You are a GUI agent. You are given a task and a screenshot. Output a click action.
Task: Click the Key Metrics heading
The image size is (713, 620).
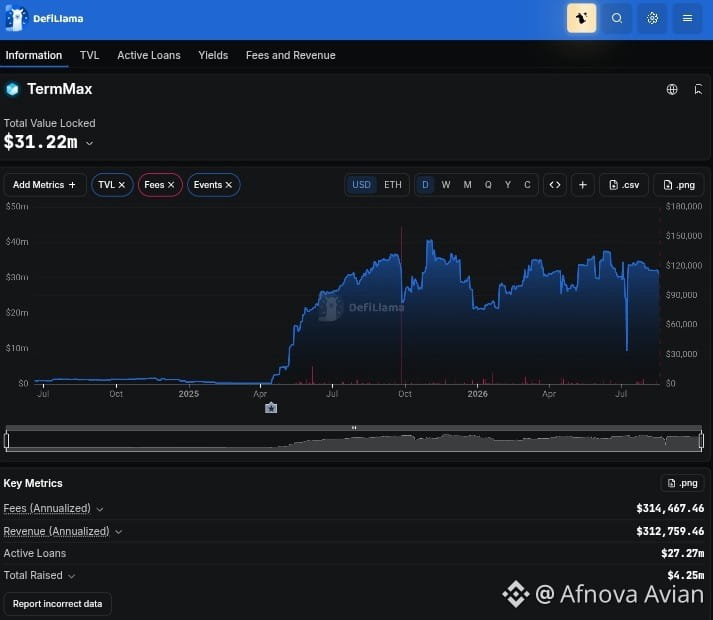click(x=33, y=483)
